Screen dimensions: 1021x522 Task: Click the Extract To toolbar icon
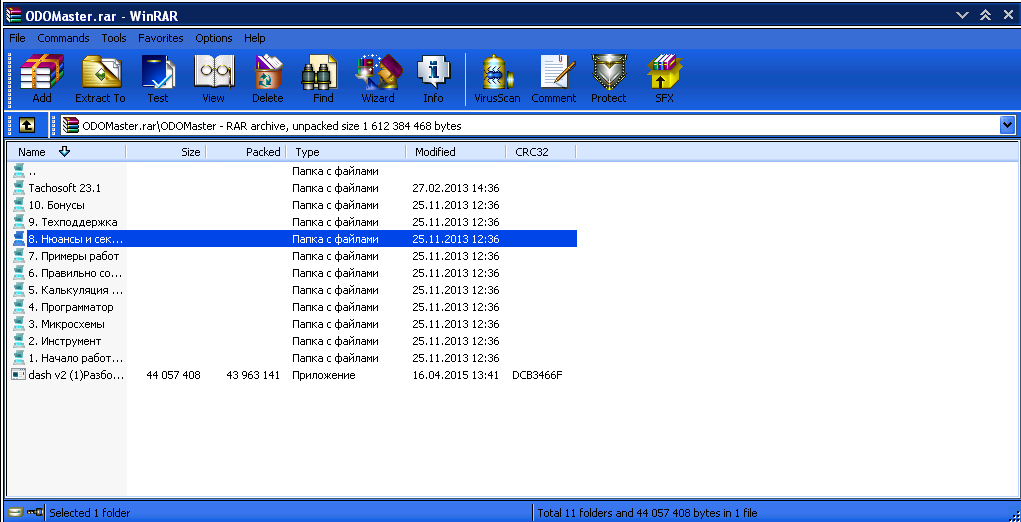100,73
